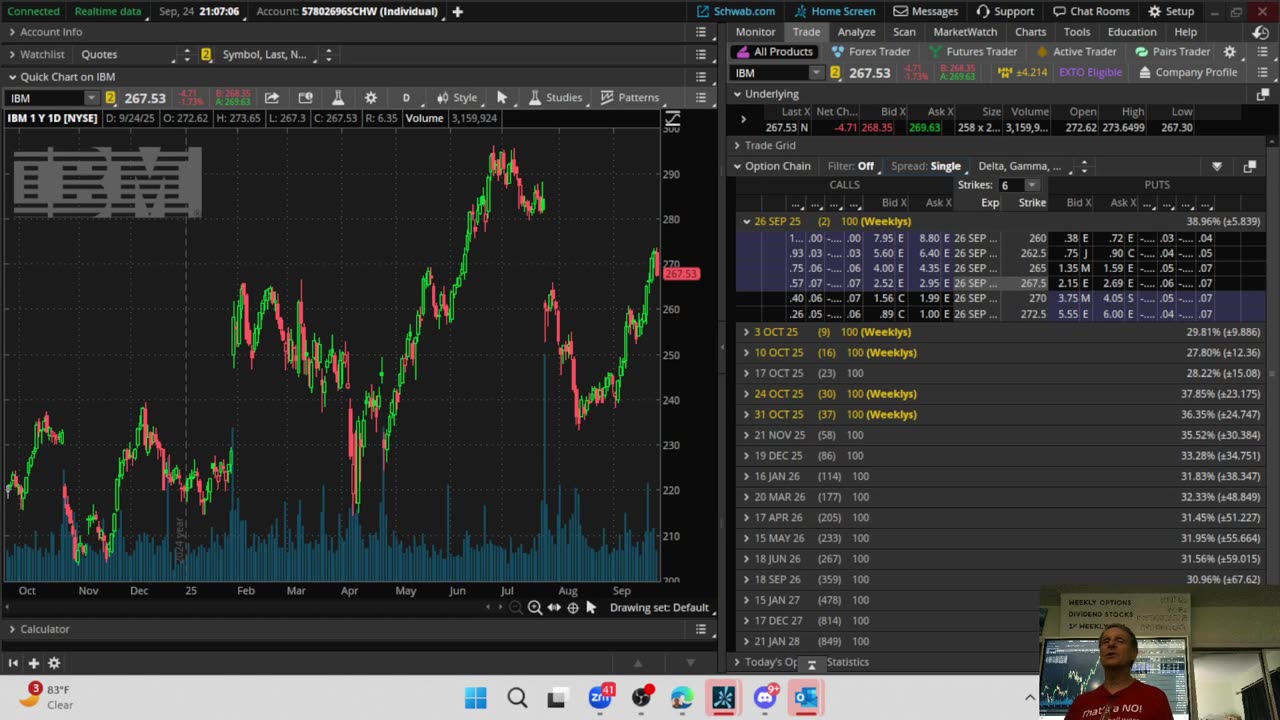Open the IBM Company Profile
This screenshot has height=720, width=1280.
coord(1188,73)
